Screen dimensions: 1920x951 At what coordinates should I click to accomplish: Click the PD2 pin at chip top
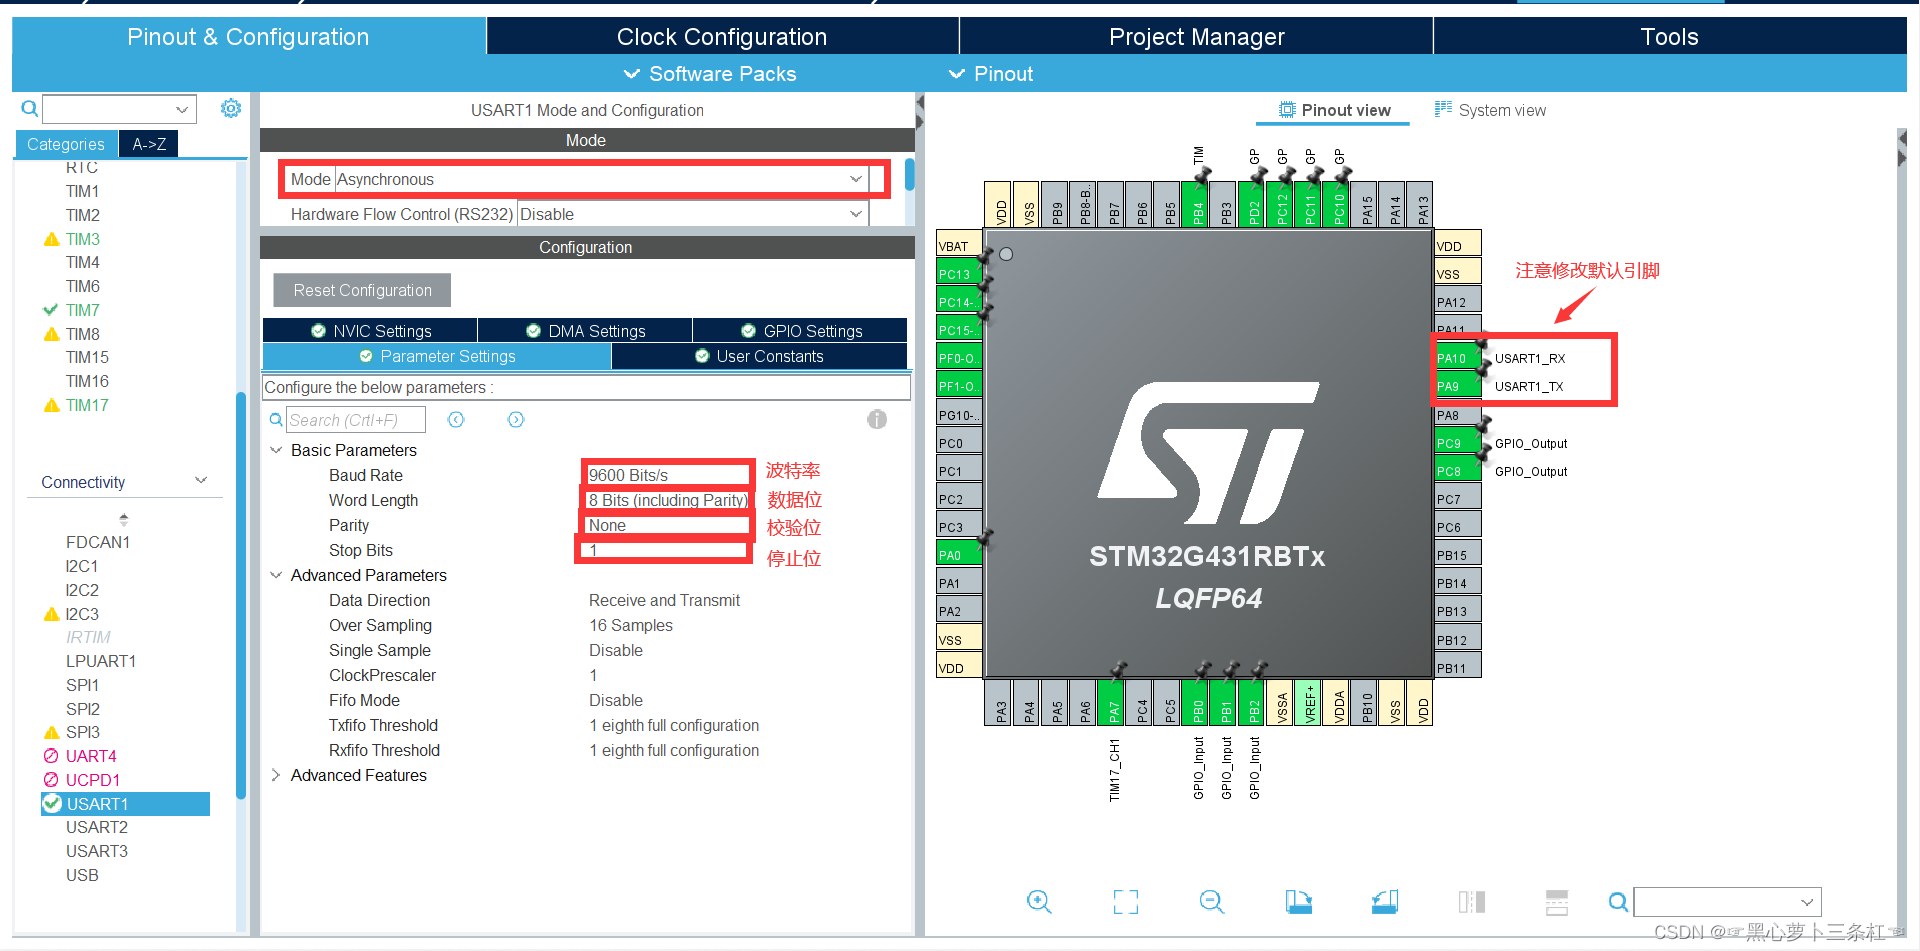pos(1253,204)
